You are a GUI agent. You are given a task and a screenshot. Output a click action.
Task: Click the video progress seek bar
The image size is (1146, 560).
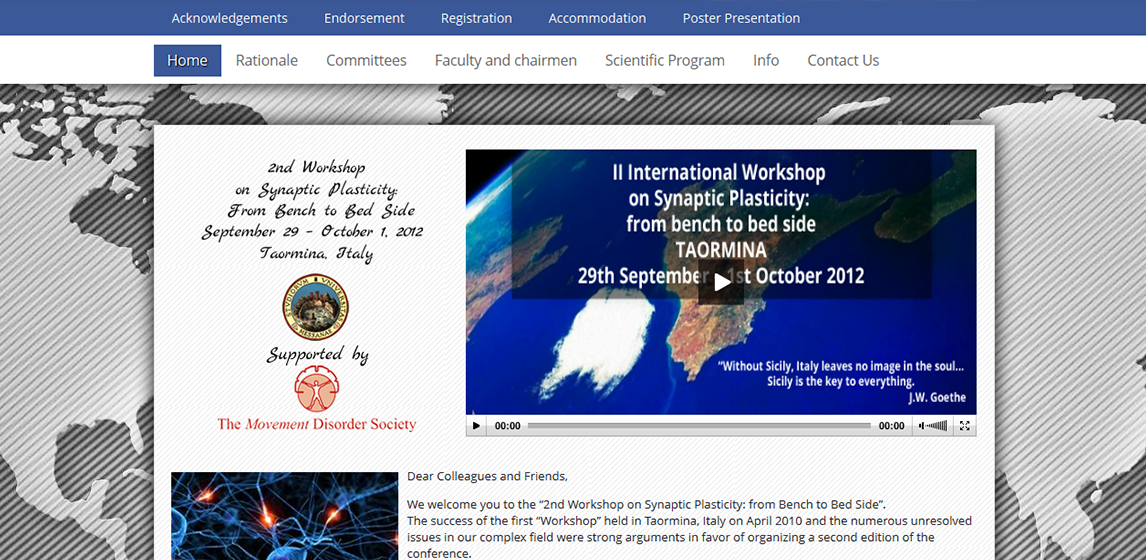698,426
